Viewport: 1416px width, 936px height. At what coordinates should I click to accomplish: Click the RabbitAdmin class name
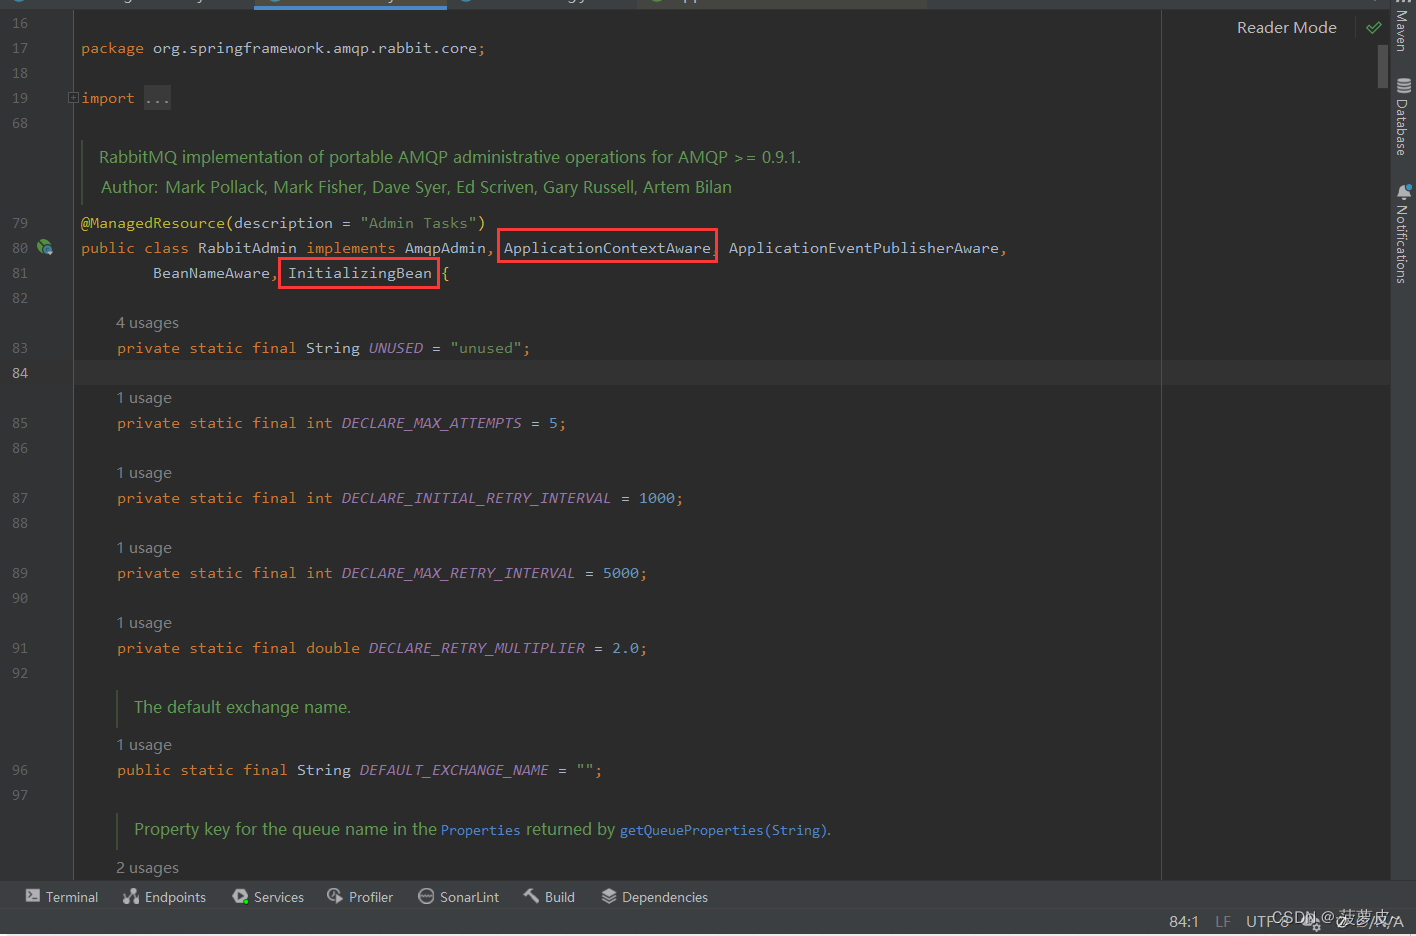click(247, 248)
